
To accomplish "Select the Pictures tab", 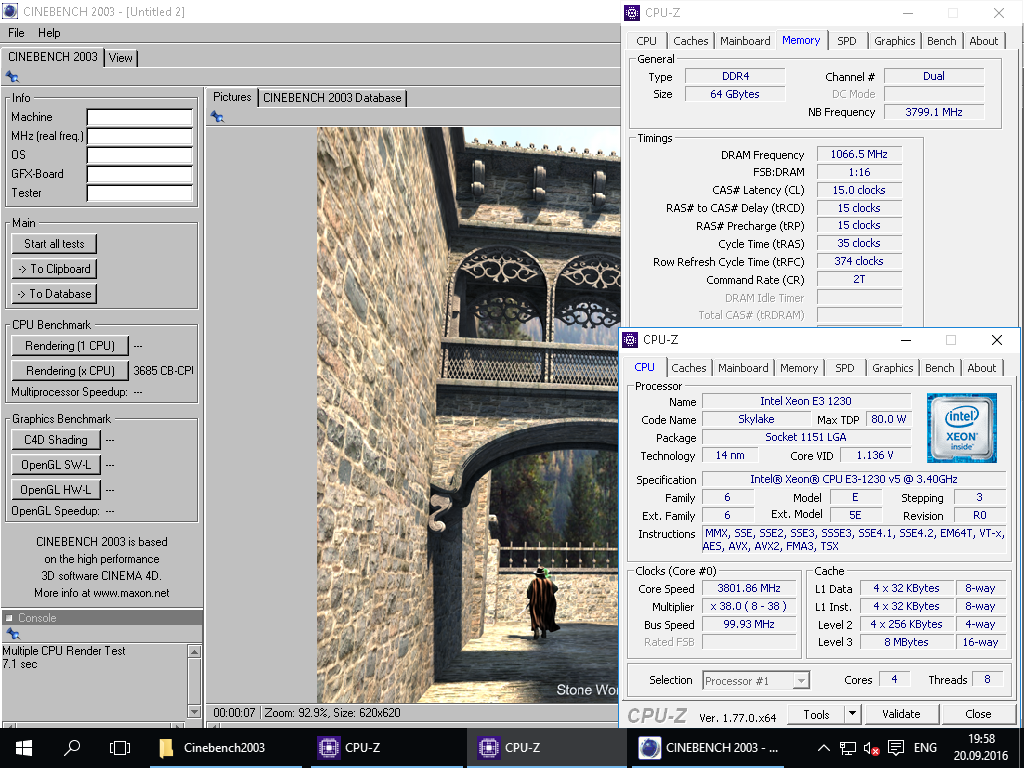I will 232,97.
